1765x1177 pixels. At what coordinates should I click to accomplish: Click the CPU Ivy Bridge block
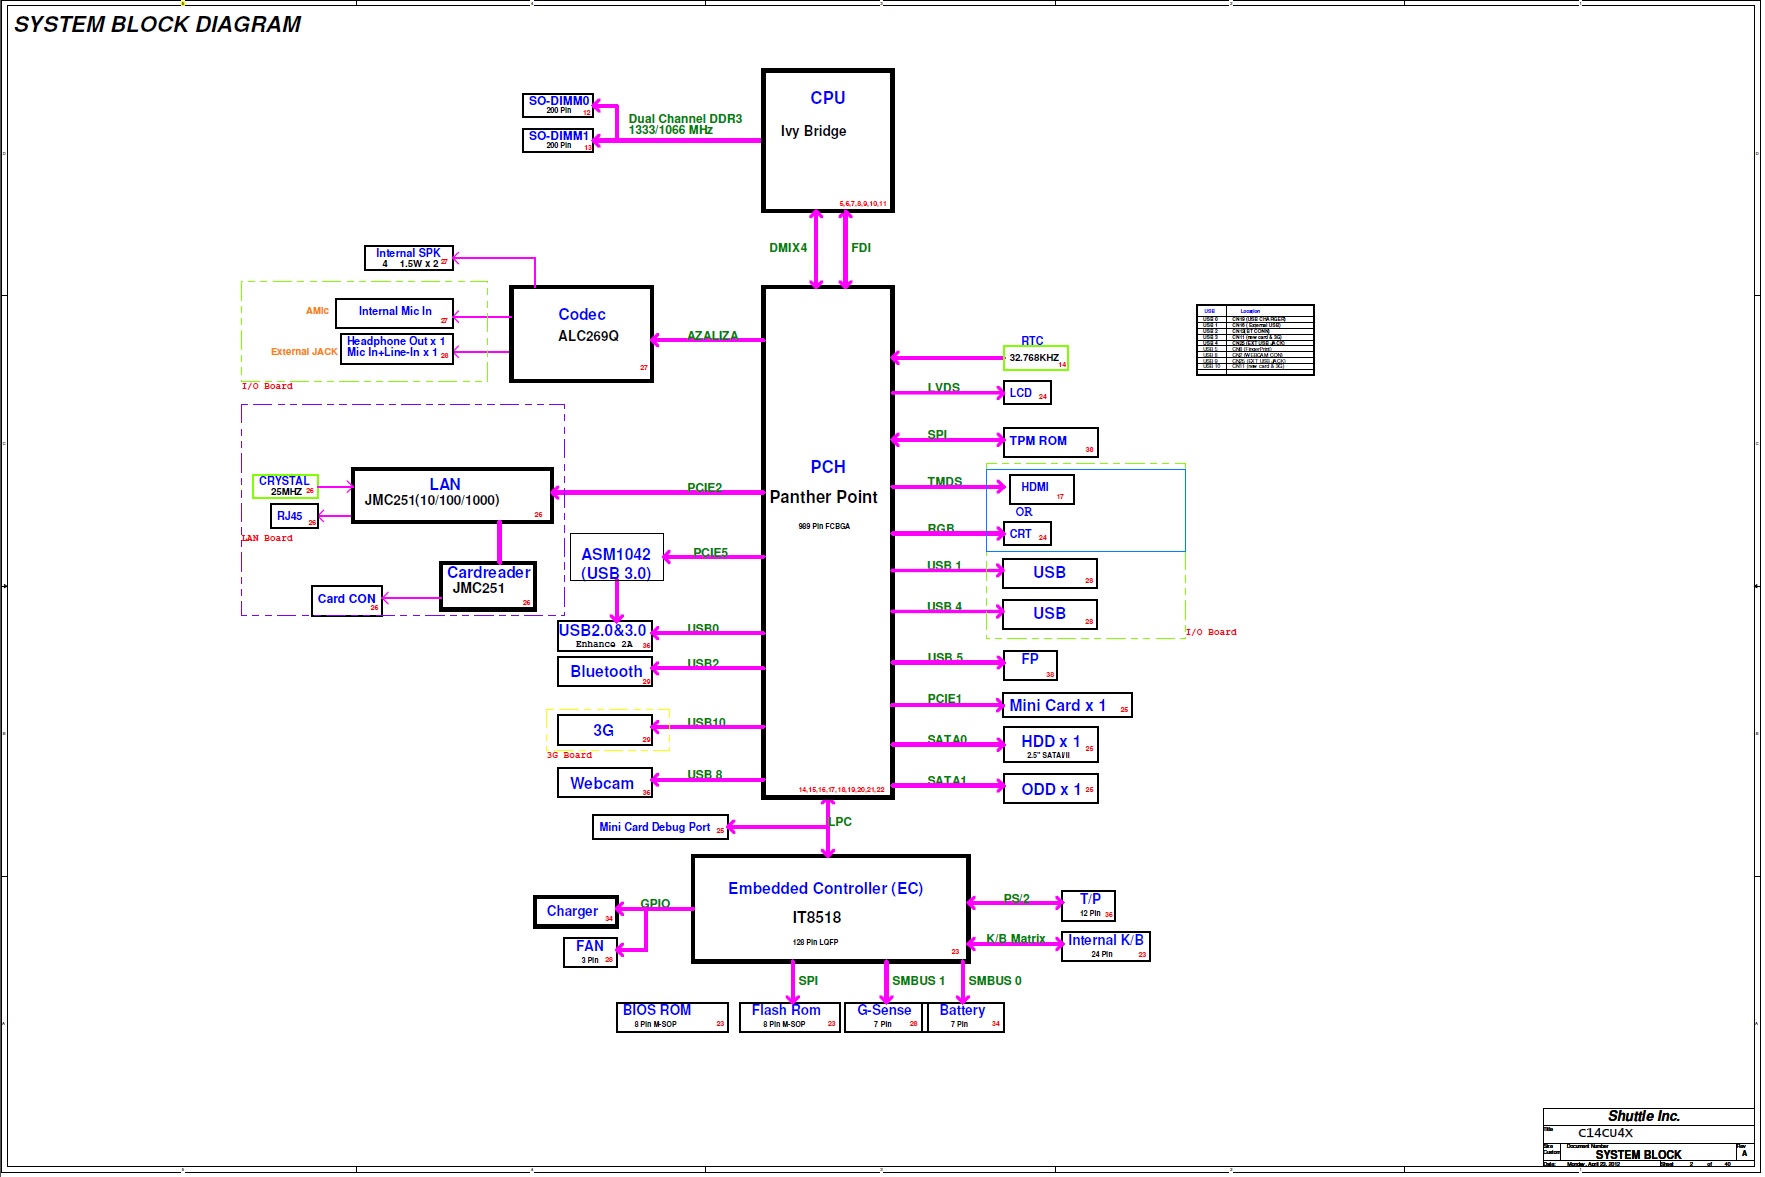click(x=827, y=140)
